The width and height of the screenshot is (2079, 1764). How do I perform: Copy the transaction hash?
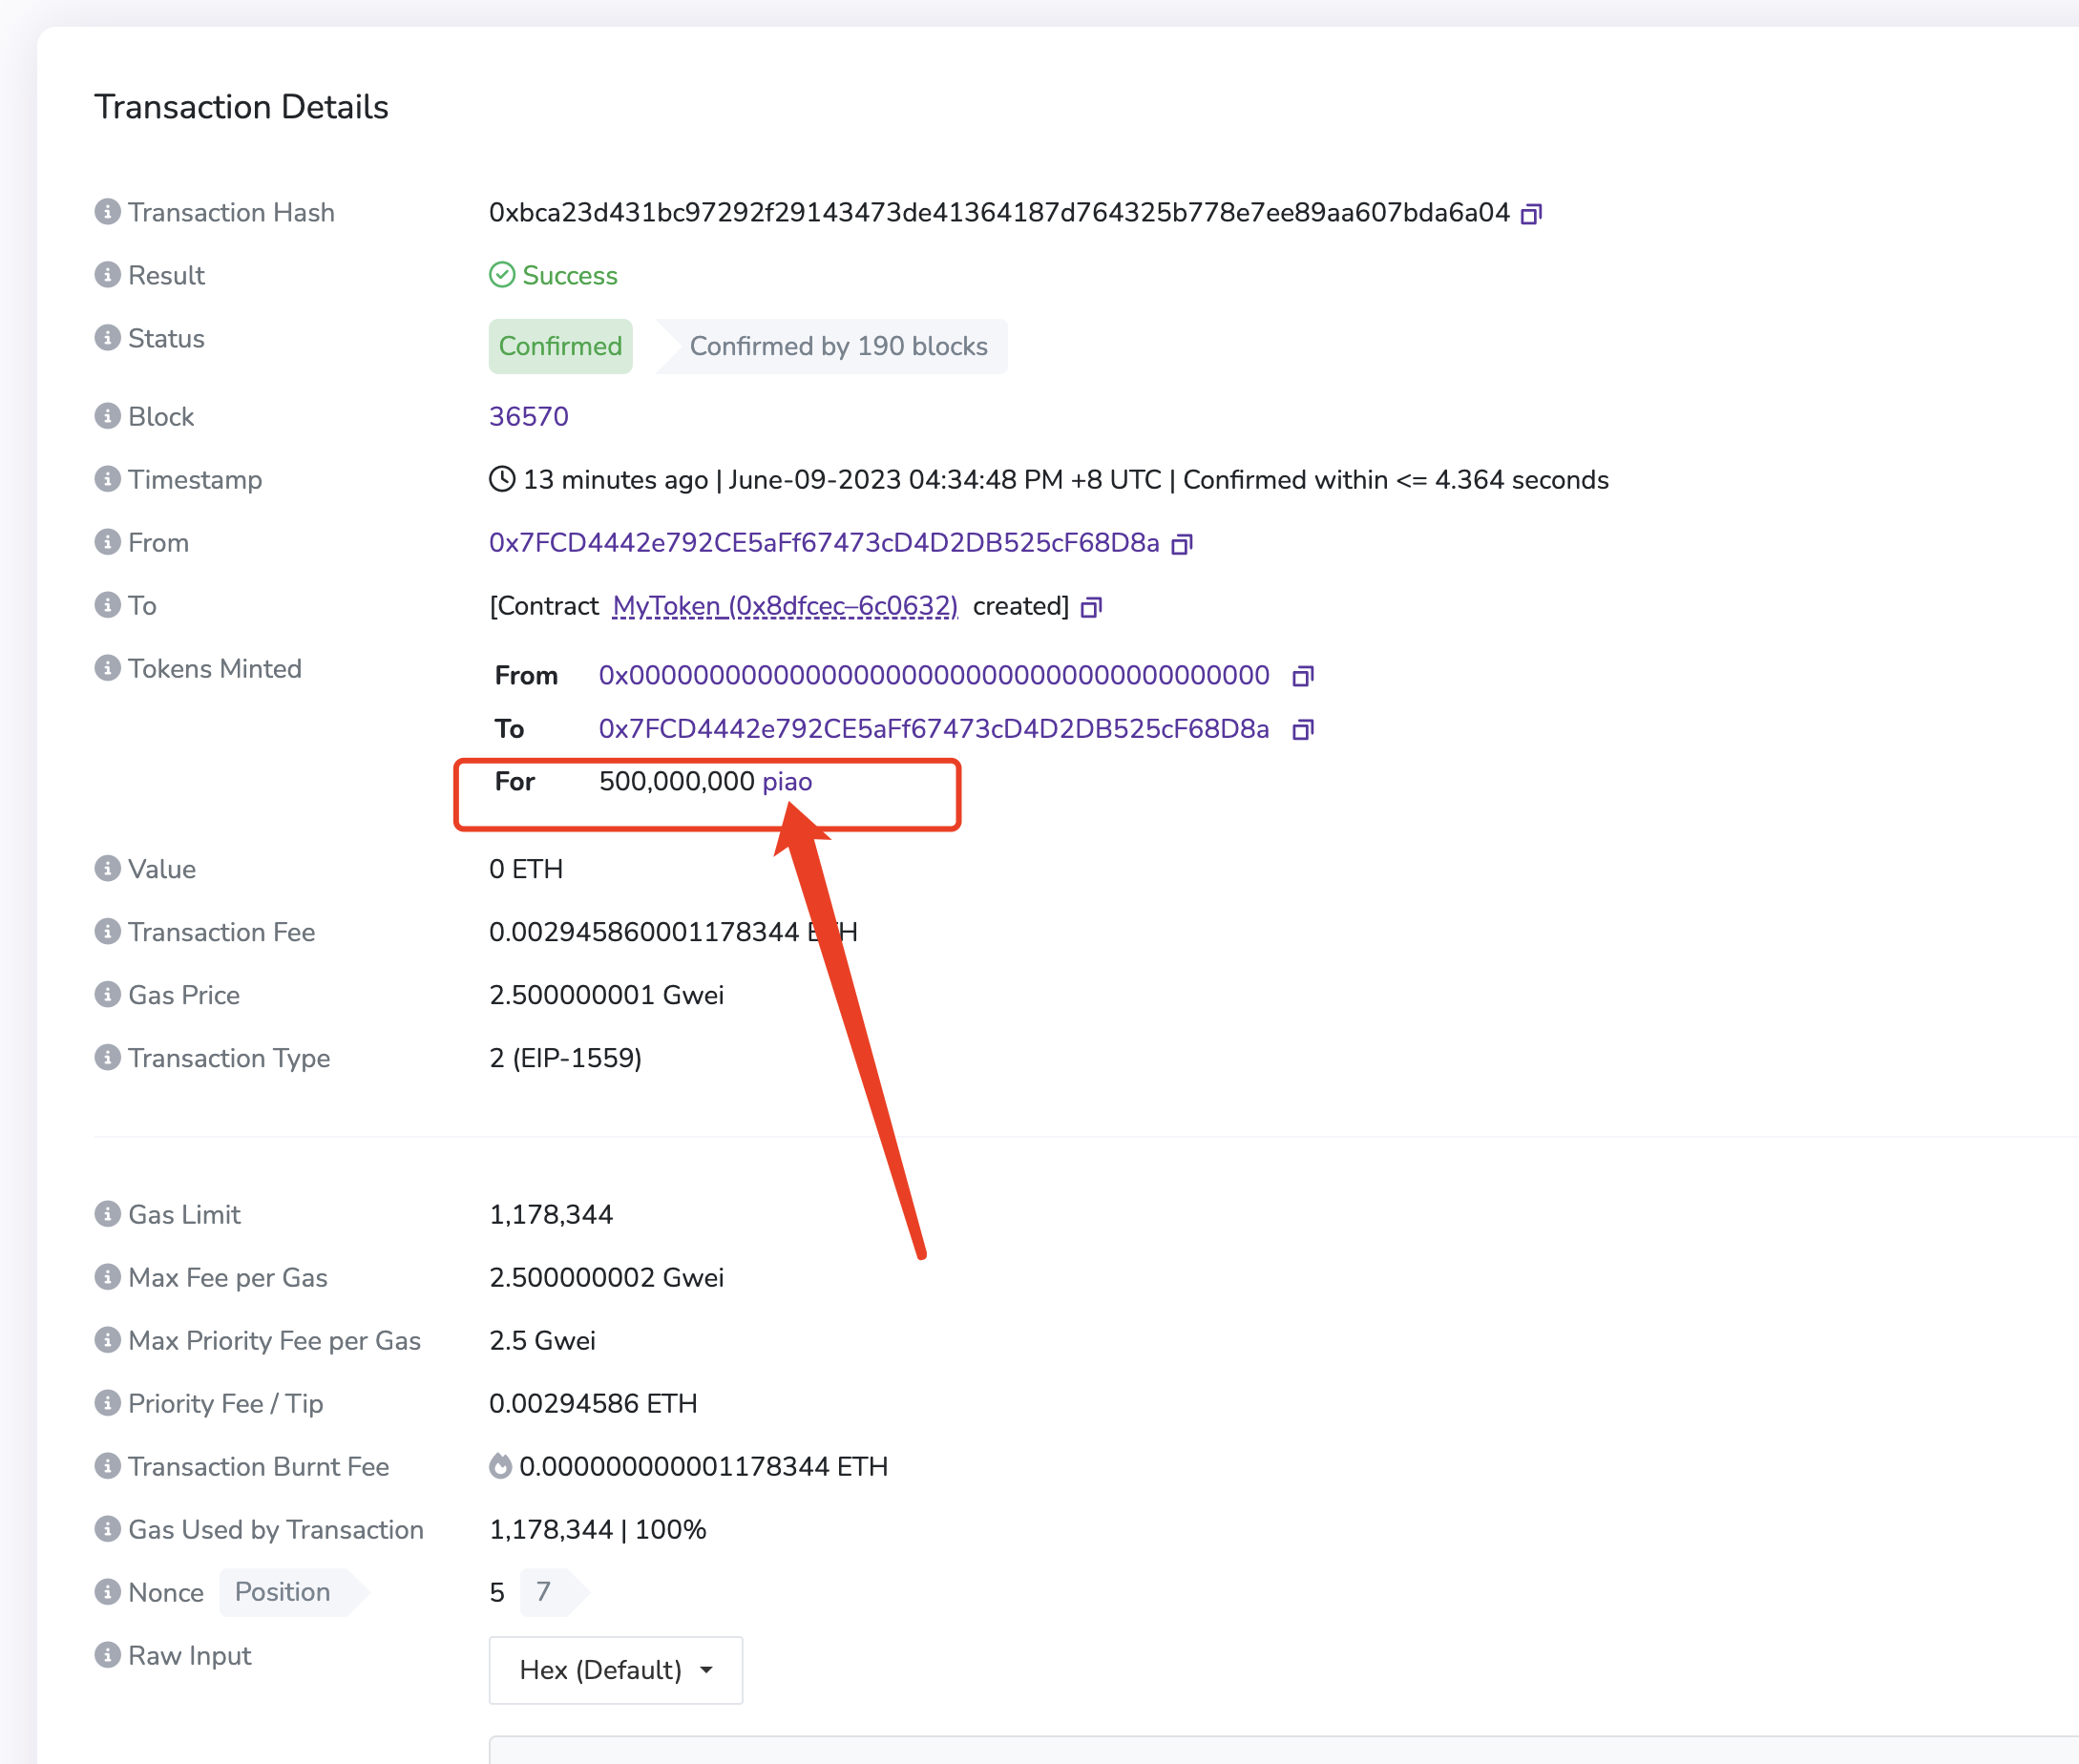(x=1530, y=214)
